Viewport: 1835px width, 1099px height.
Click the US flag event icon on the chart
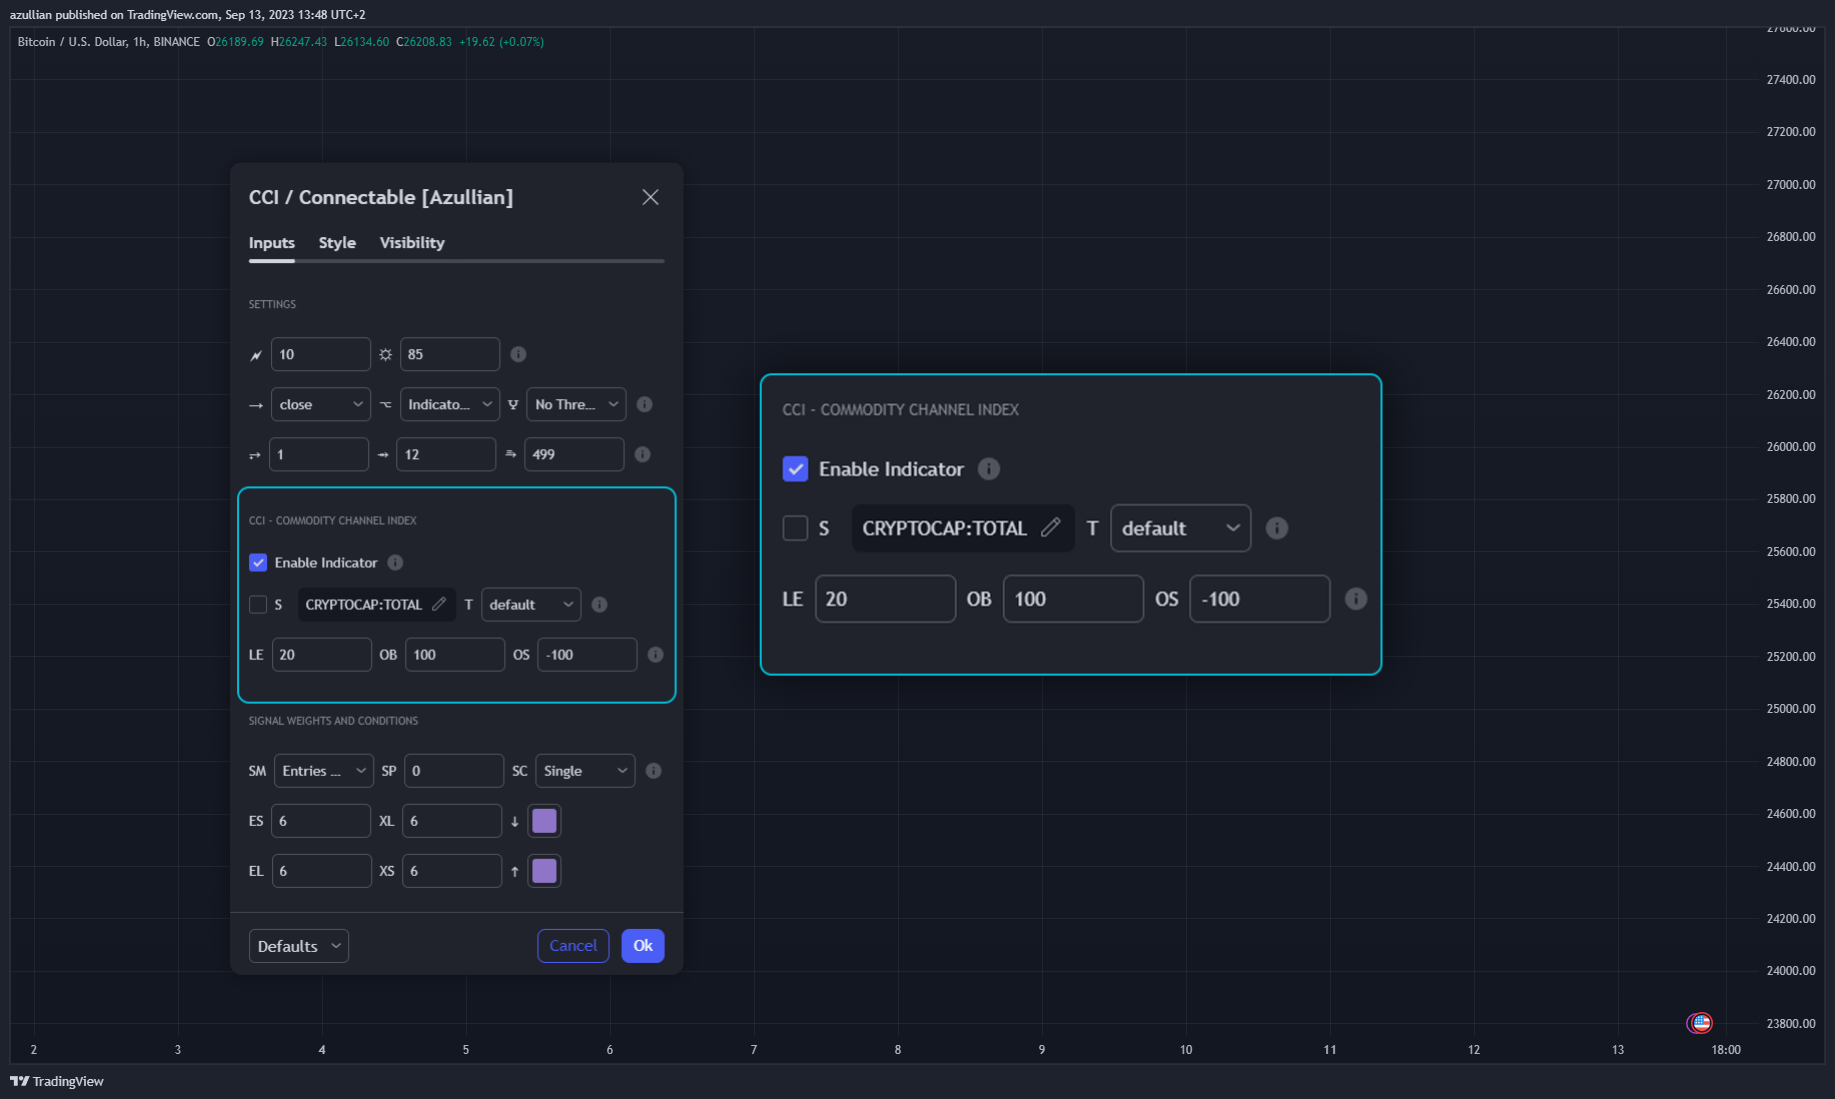click(x=1700, y=1023)
